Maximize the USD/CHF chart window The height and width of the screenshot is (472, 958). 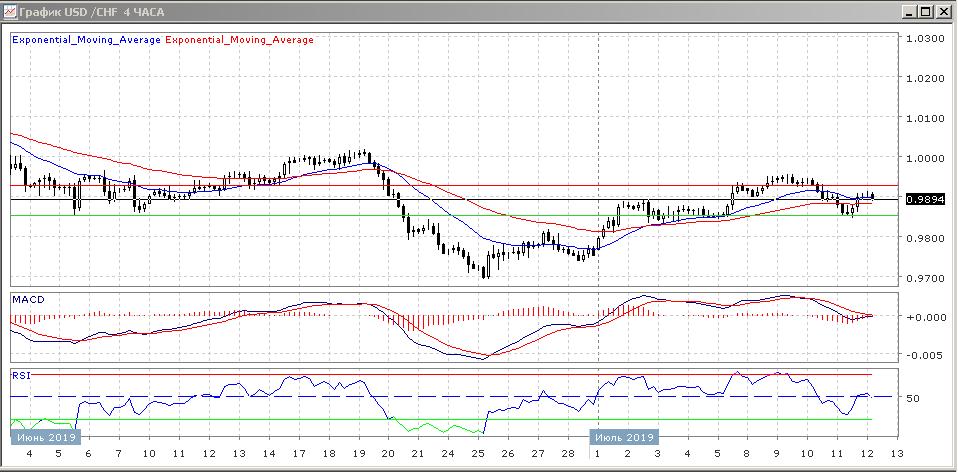pyautogui.click(x=925, y=12)
